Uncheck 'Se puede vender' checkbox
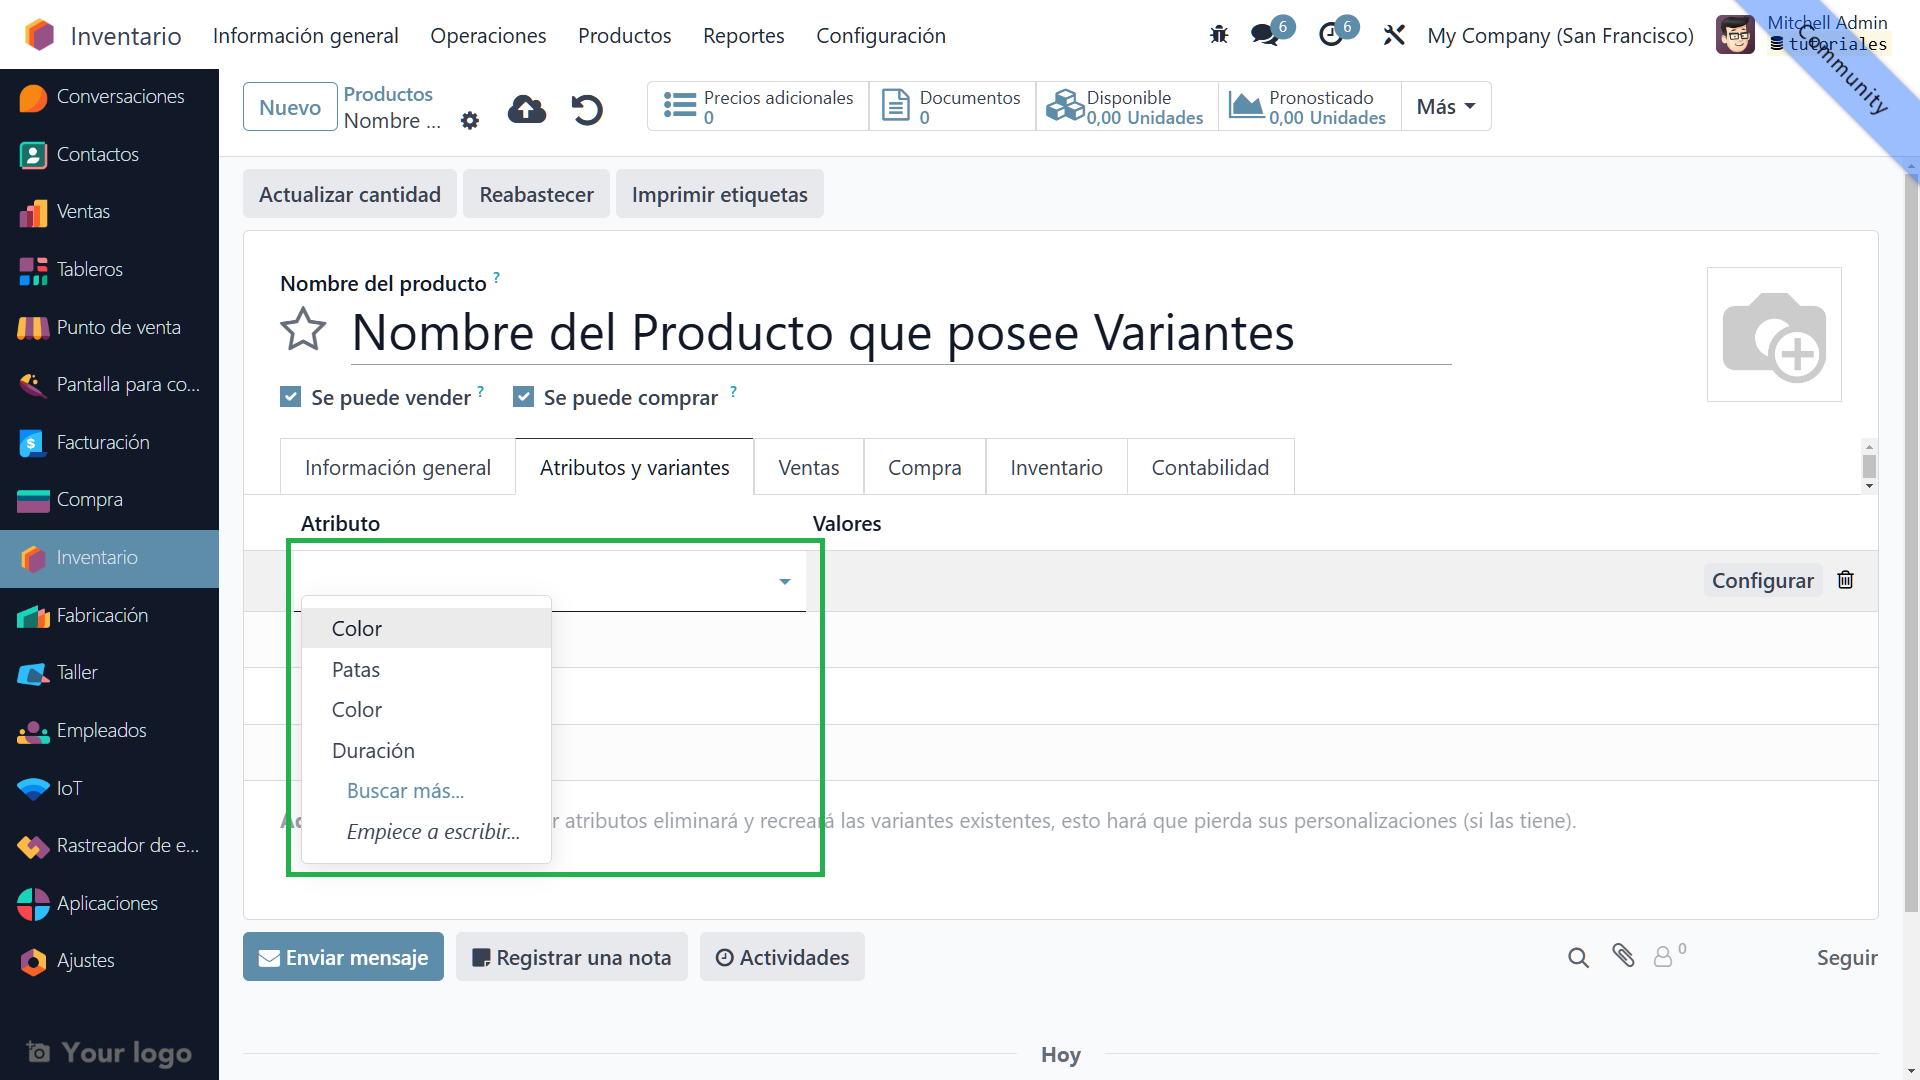Image resolution: width=1920 pixels, height=1080 pixels. click(x=291, y=397)
